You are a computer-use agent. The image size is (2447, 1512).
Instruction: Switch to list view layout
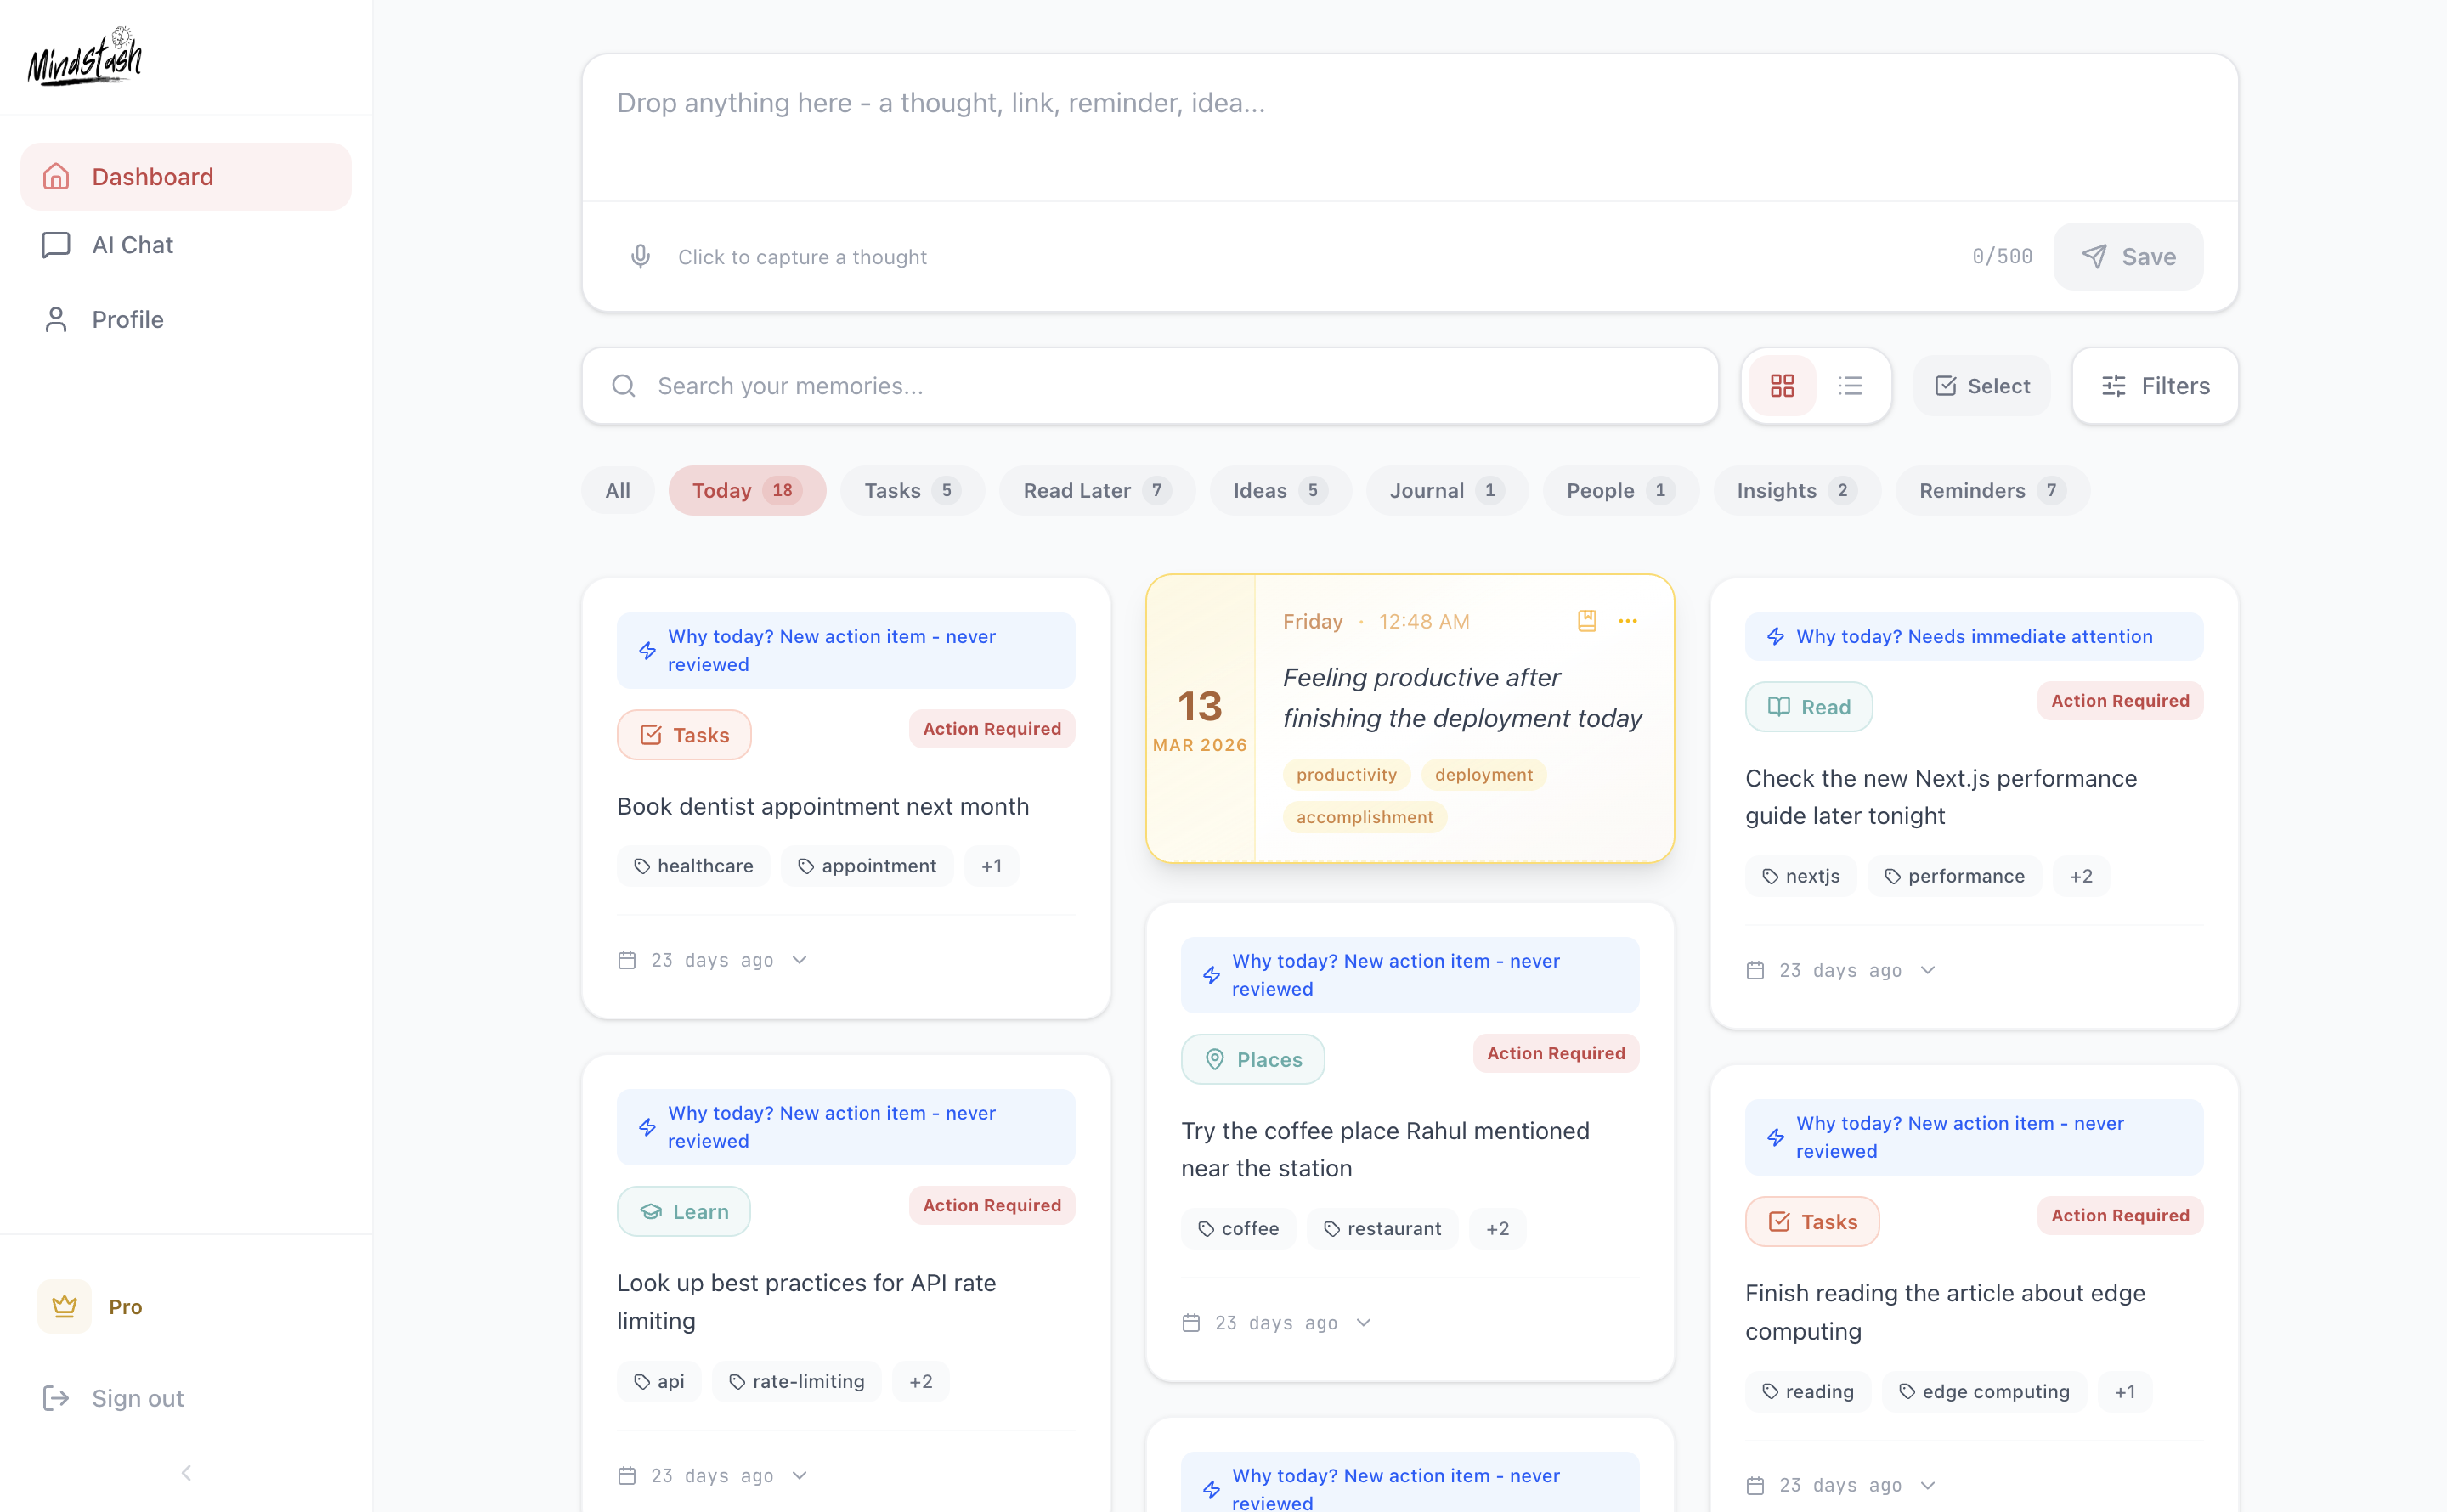[x=1850, y=386]
